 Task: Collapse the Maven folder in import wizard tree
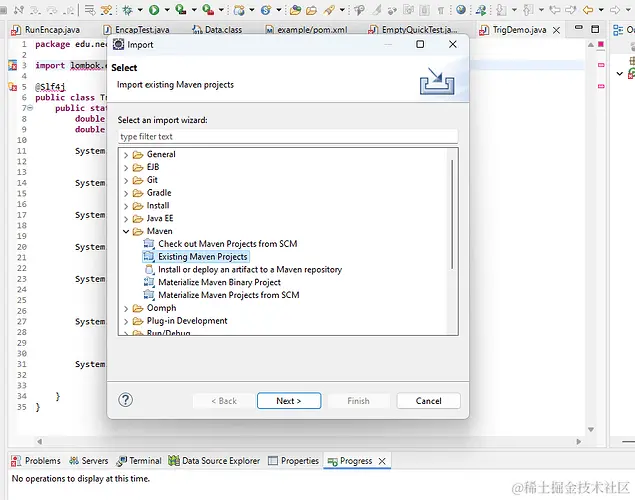pyautogui.click(x=126, y=232)
